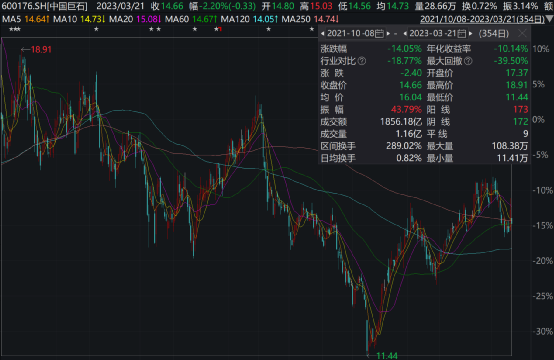
Task: Click the MA120 14.05 indicator label
Action: pyautogui.click(x=249, y=19)
